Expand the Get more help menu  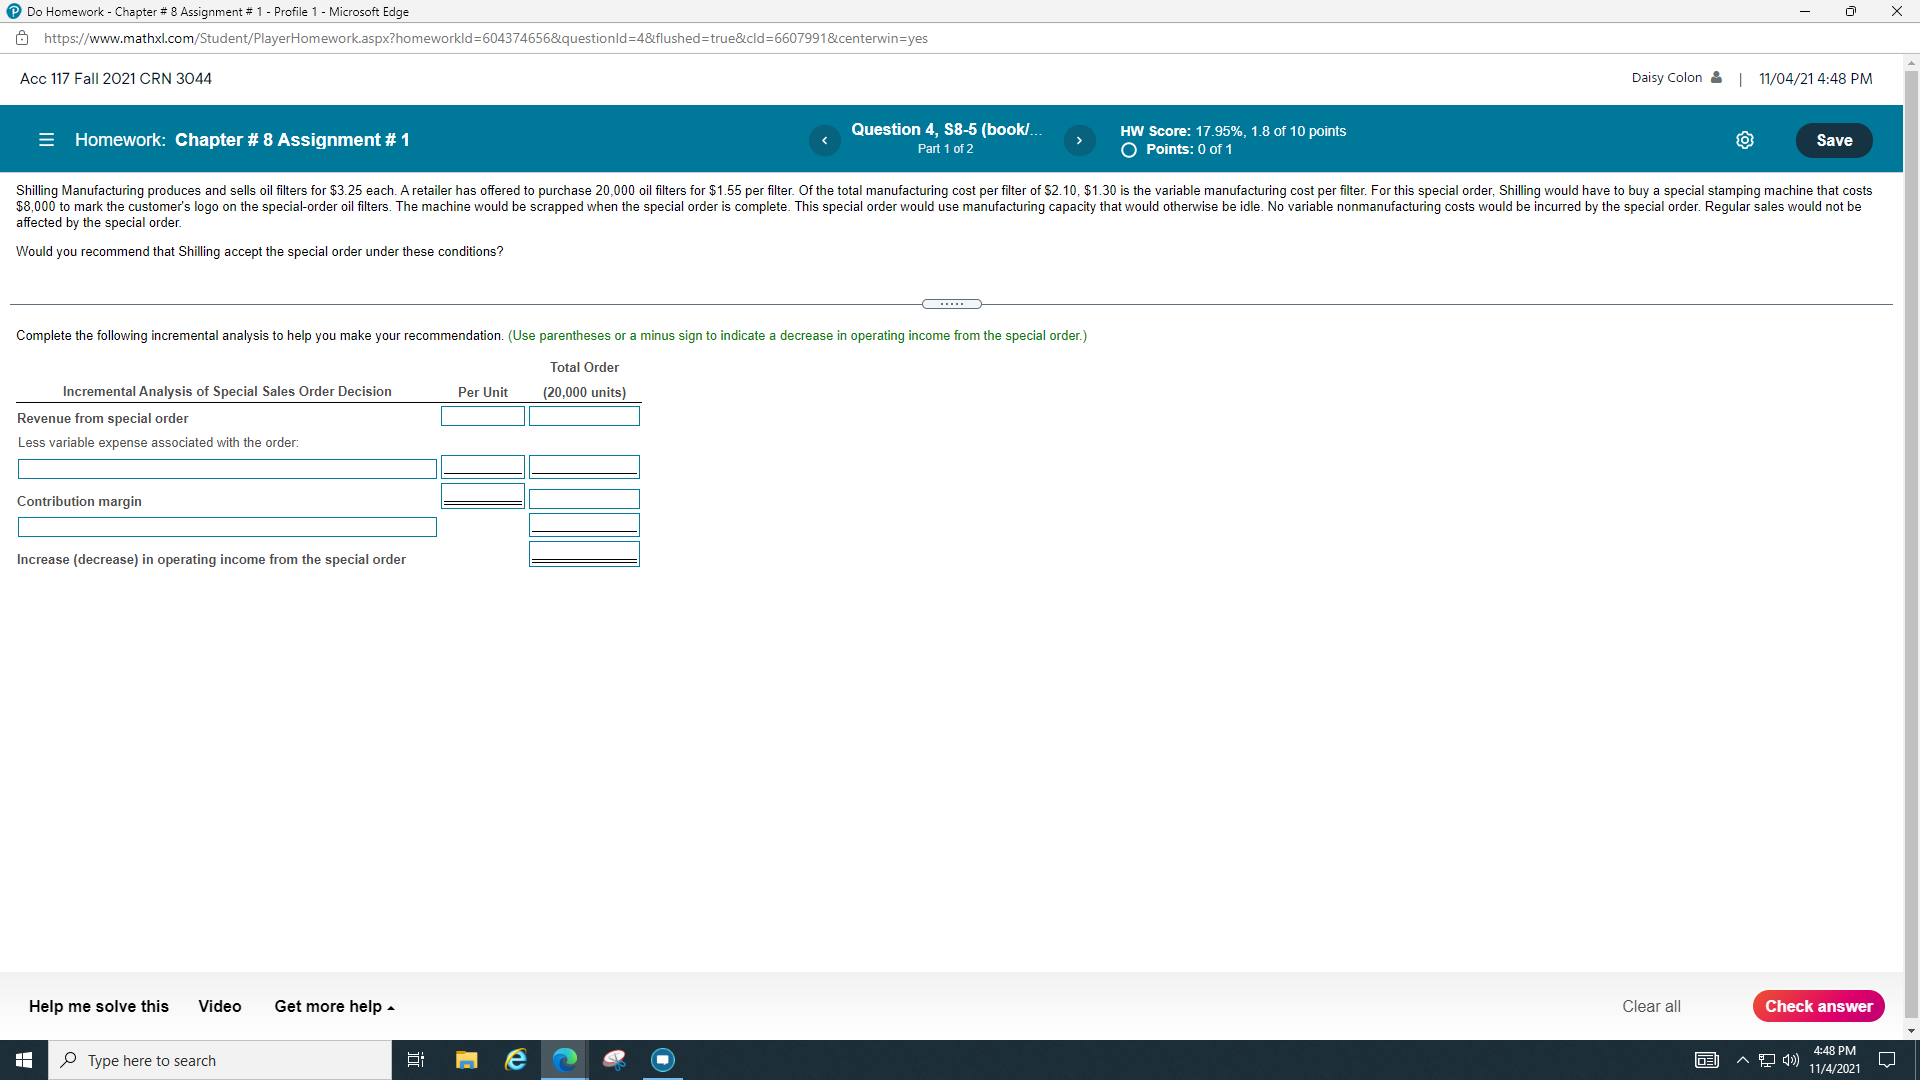tap(334, 1006)
